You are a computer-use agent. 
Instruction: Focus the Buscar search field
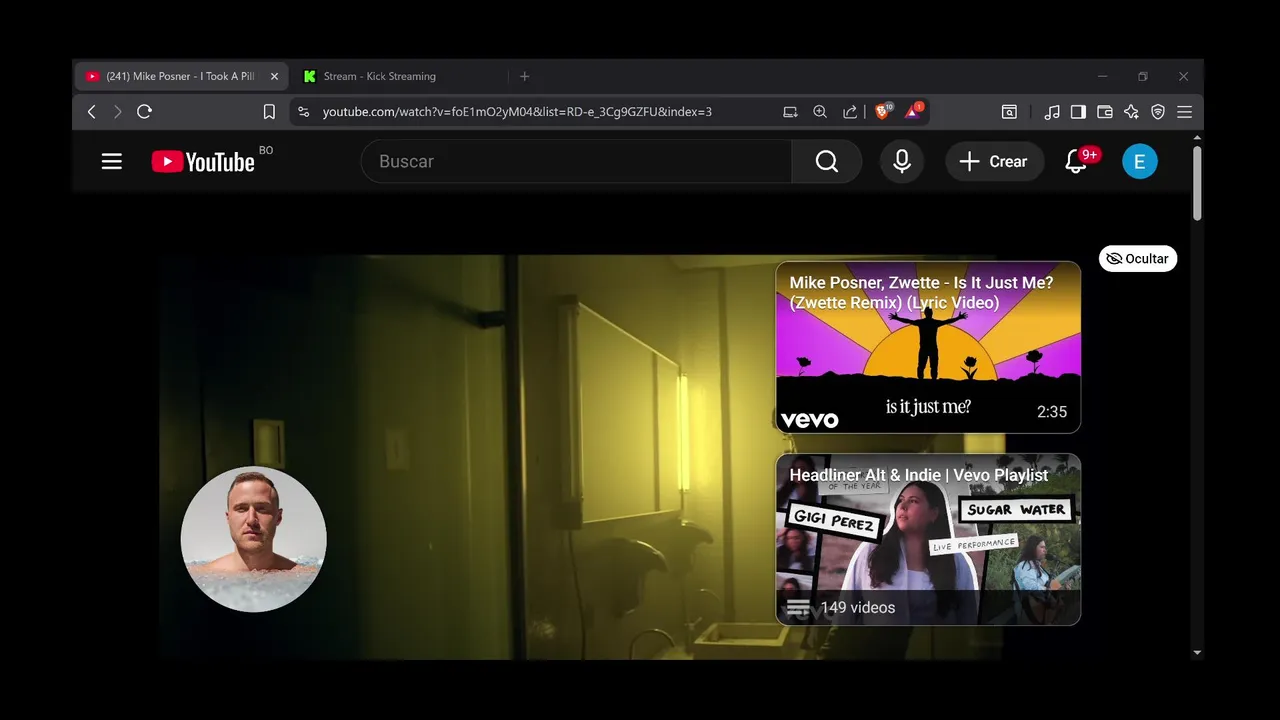click(576, 161)
